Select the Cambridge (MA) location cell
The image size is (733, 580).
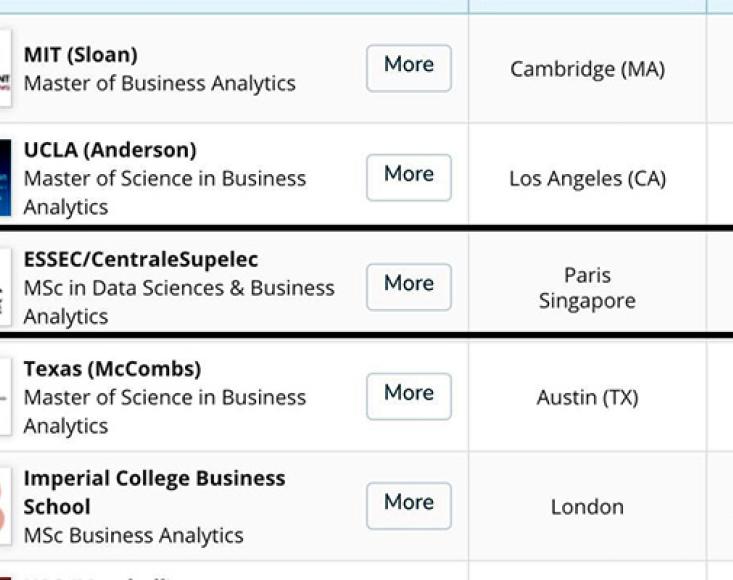(x=588, y=69)
